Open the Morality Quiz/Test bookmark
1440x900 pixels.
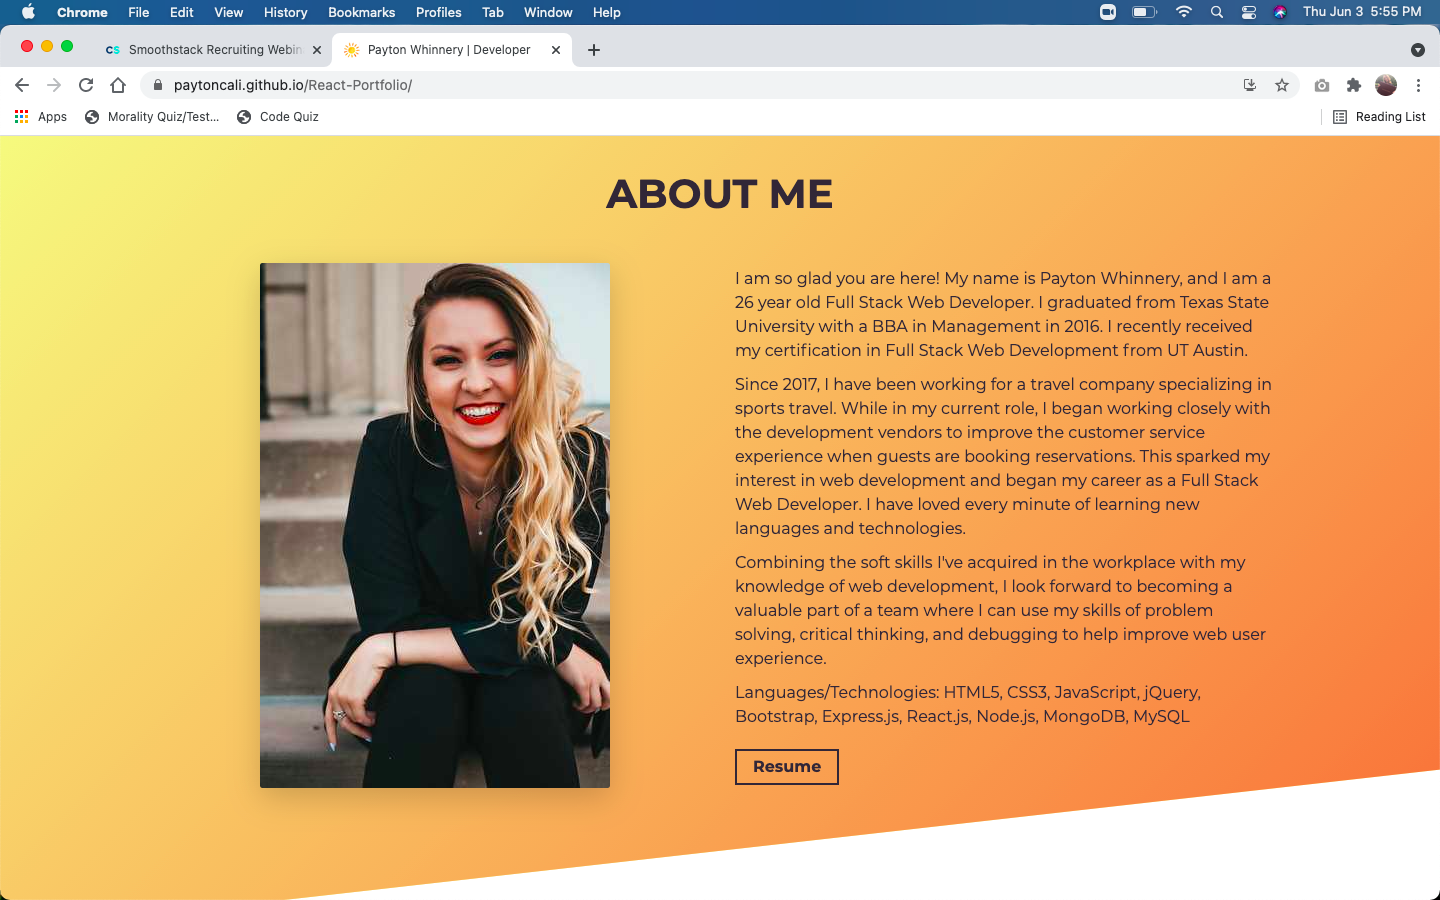coord(152,117)
